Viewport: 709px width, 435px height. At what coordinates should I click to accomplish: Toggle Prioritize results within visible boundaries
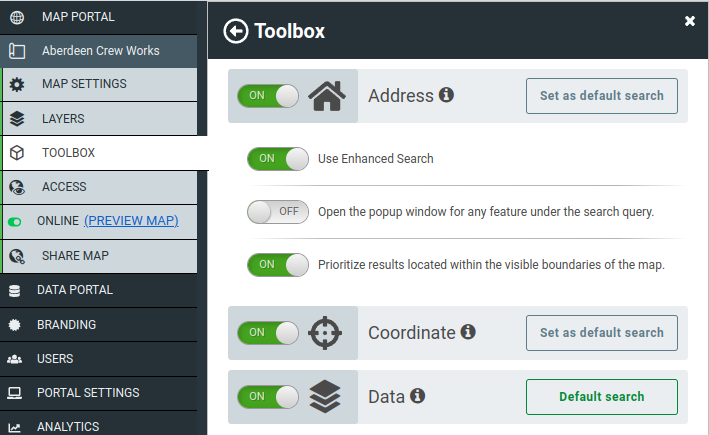coord(278,265)
